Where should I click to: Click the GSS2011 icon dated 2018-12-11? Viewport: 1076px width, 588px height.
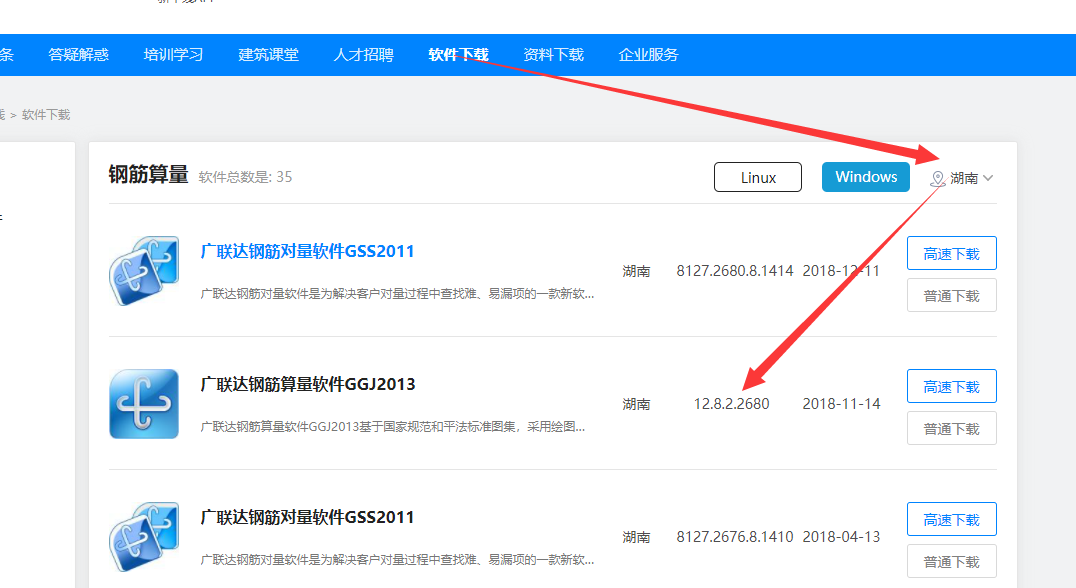[x=144, y=270]
